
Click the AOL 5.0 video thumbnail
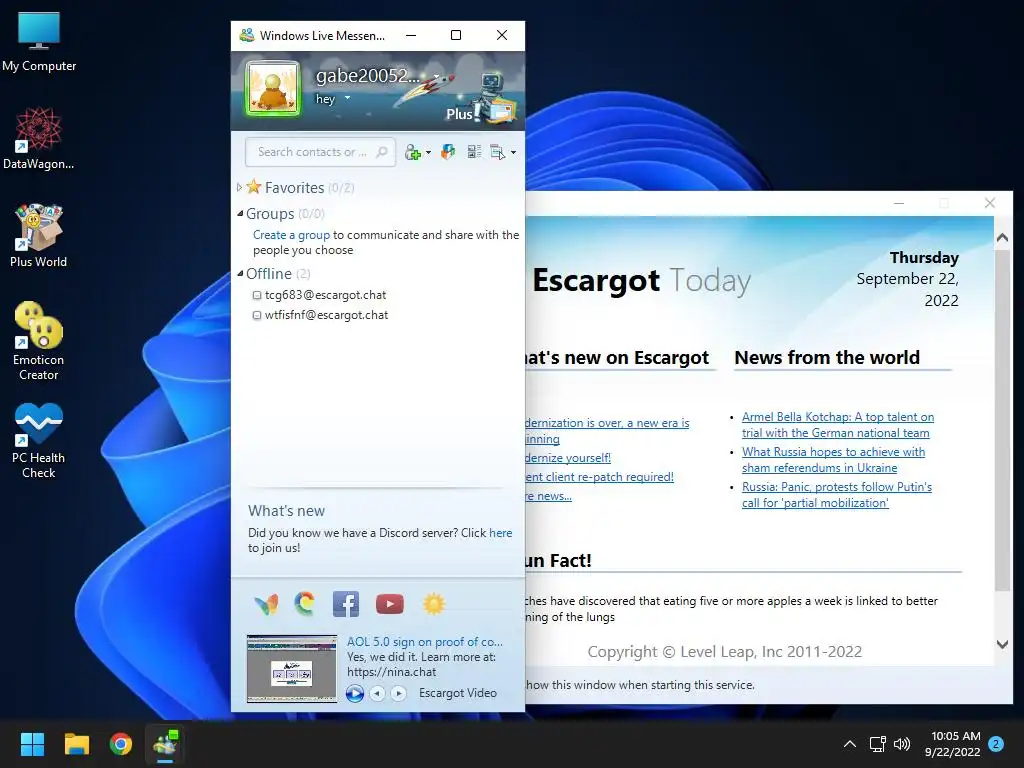tap(292, 668)
